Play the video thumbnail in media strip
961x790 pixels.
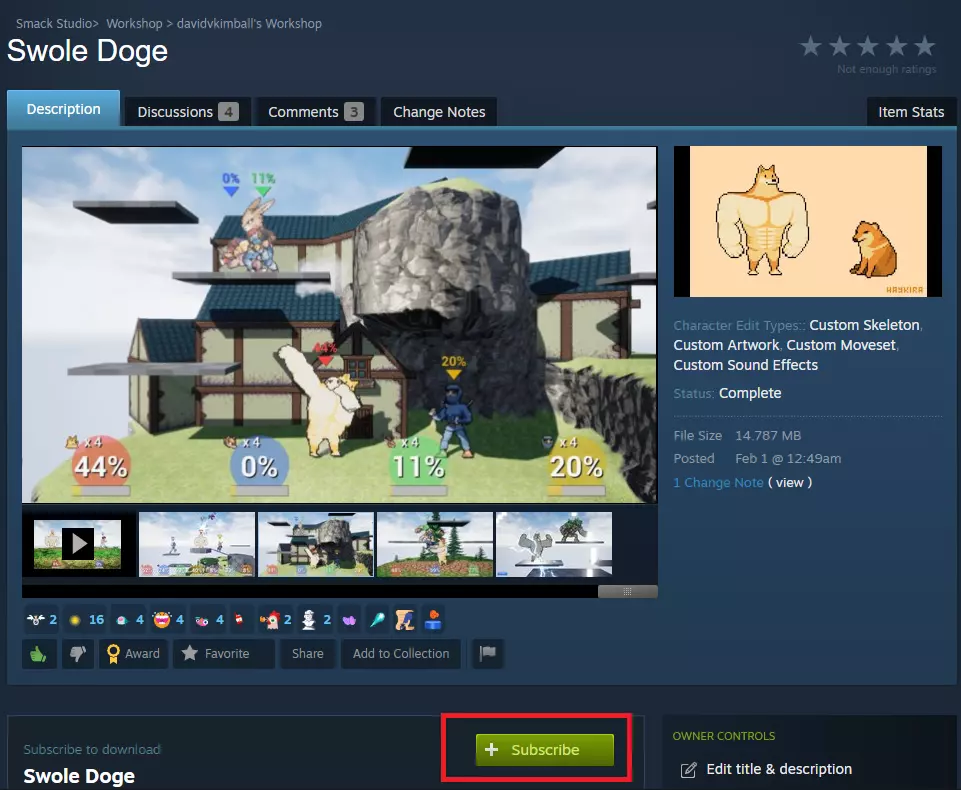coord(77,544)
